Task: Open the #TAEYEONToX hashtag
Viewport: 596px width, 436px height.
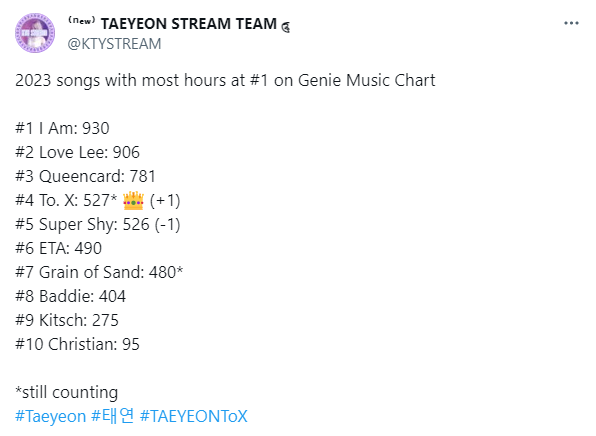Action: coord(193,416)
